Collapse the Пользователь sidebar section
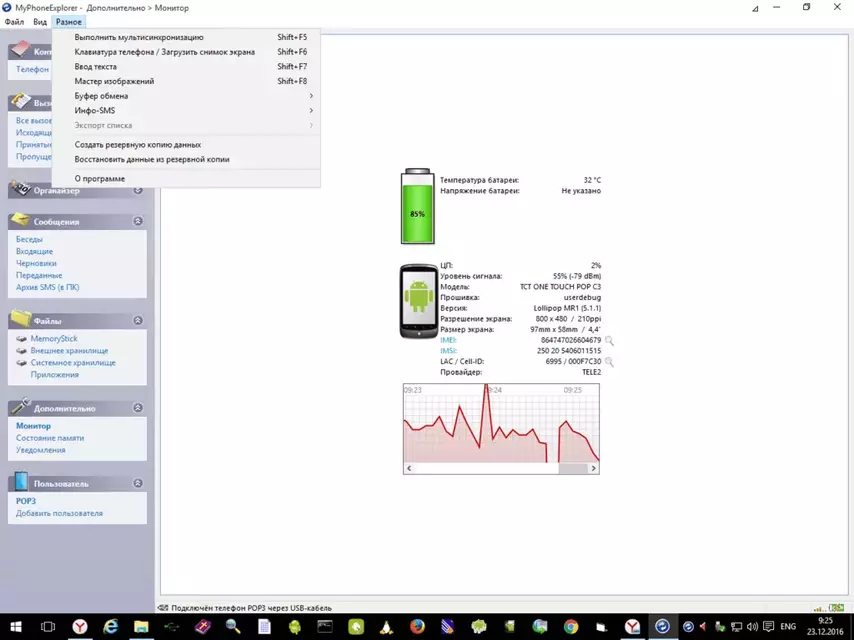854x640 pixels. (138, 483)
